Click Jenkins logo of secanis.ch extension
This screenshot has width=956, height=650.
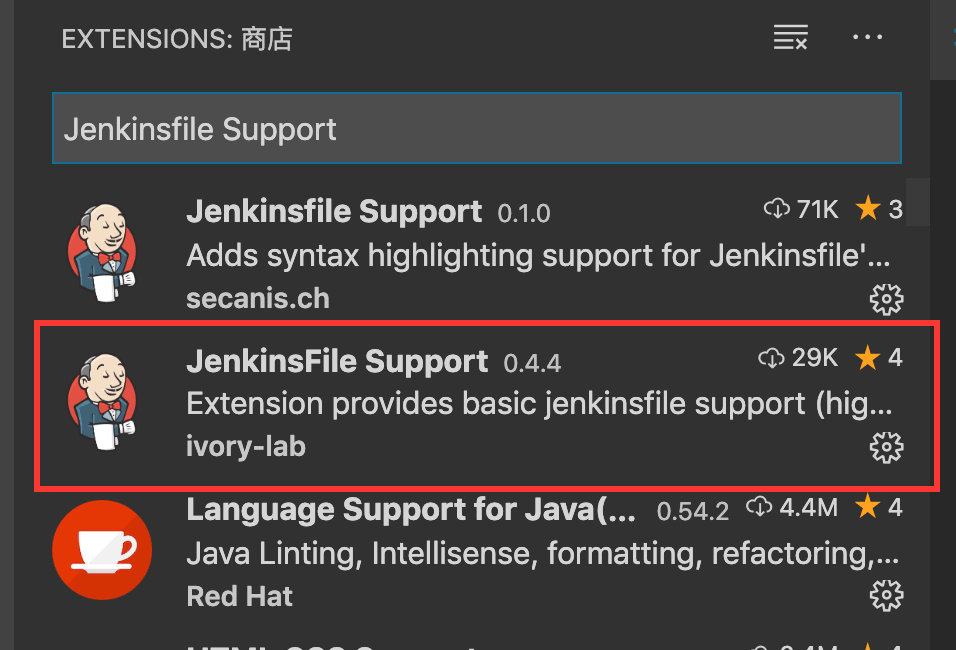tap(102, 252)
